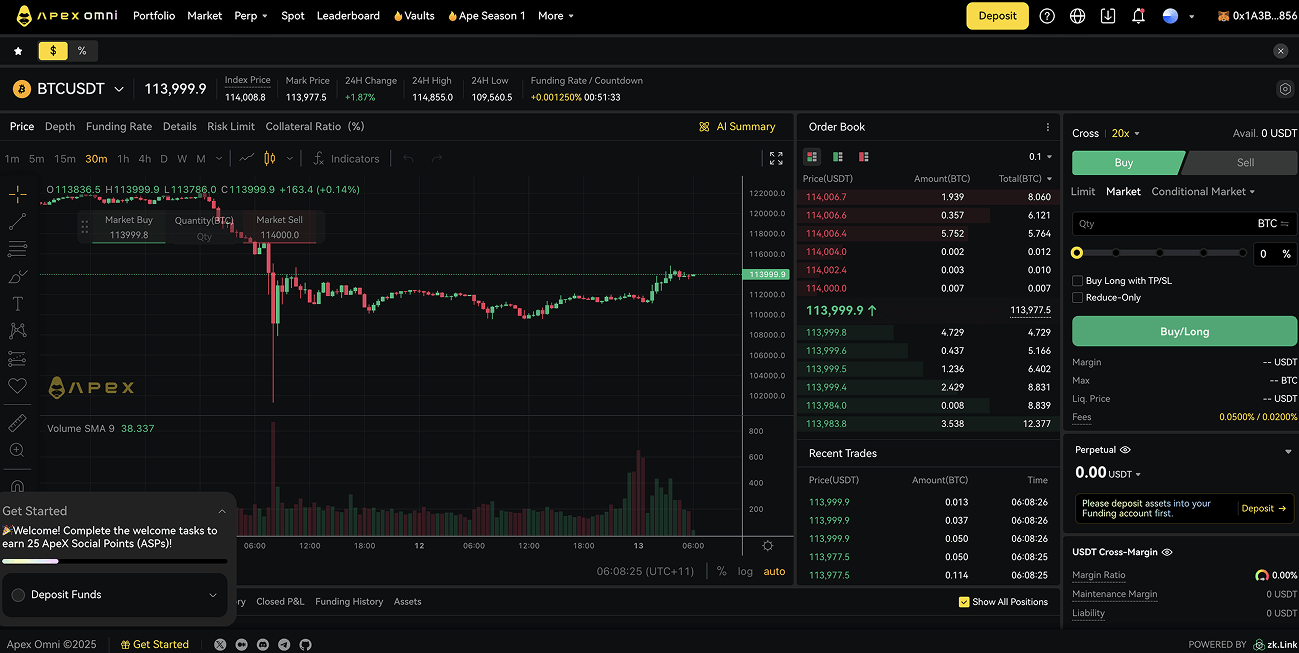Click the green Buy/Long button
Viewport: 1299px width, 653px height.
pos(1183,330)
